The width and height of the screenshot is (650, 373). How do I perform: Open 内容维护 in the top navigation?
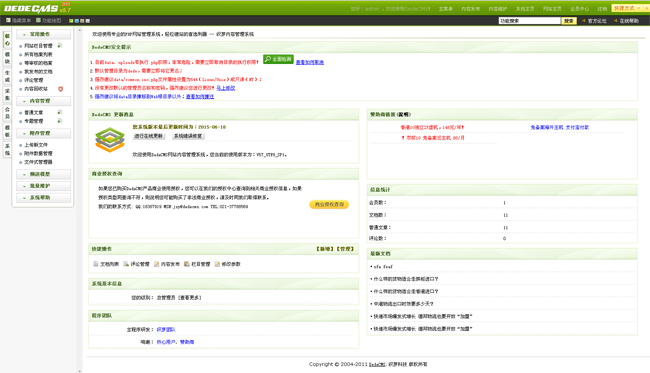497,9
